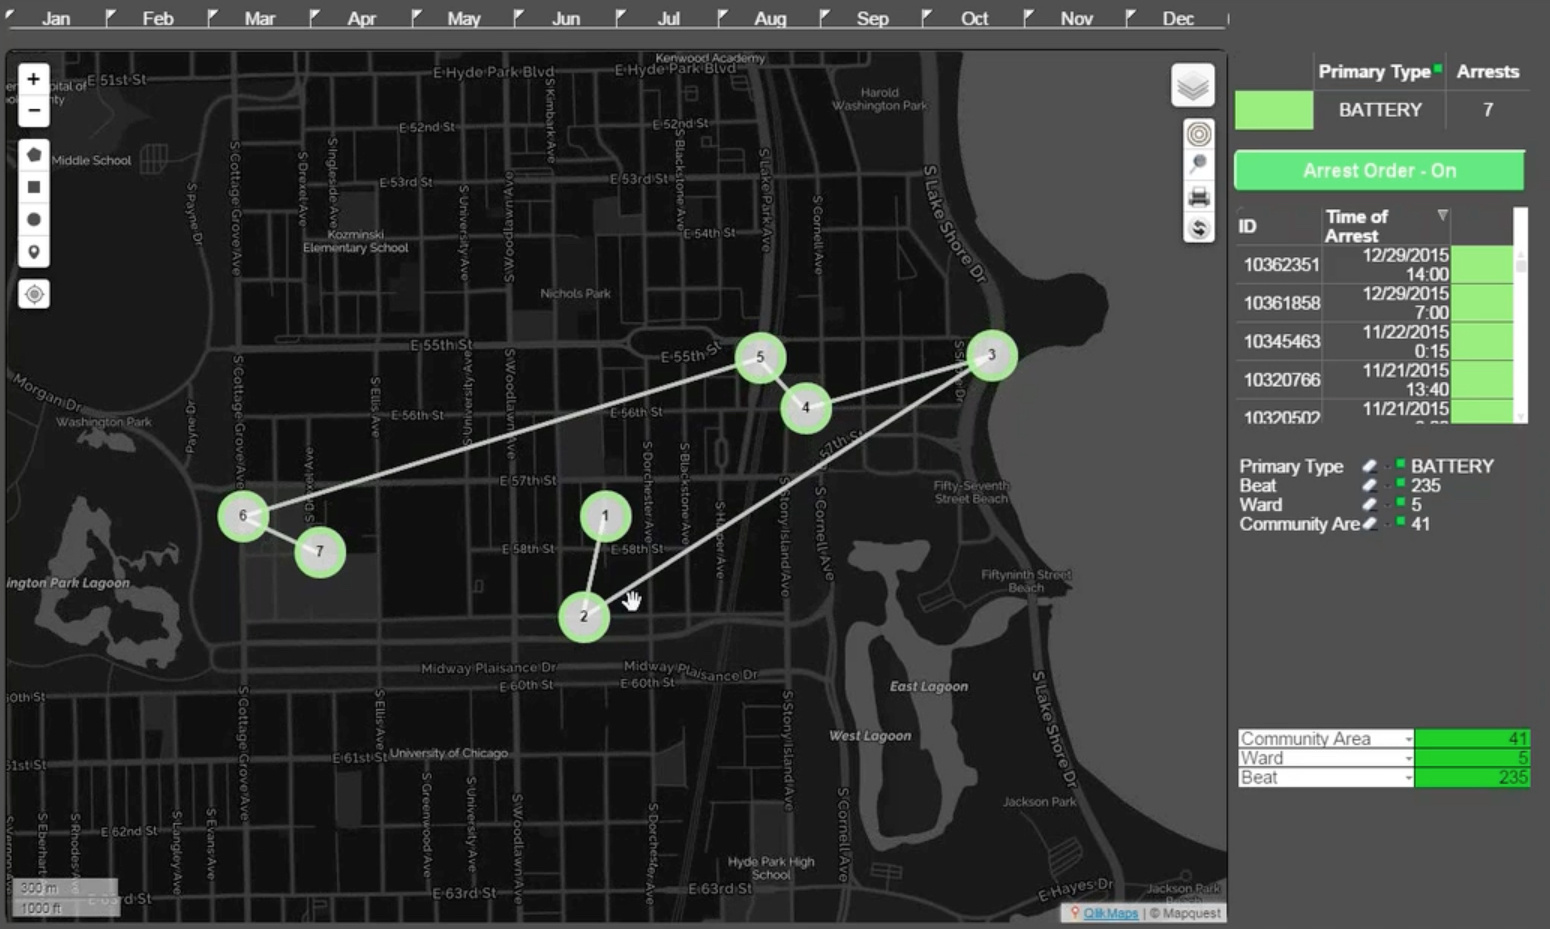Image resolution: width=1550 pixels, height=929 pixels.
Task: Choose the location pin marker tool
Action: click(33, 252)
